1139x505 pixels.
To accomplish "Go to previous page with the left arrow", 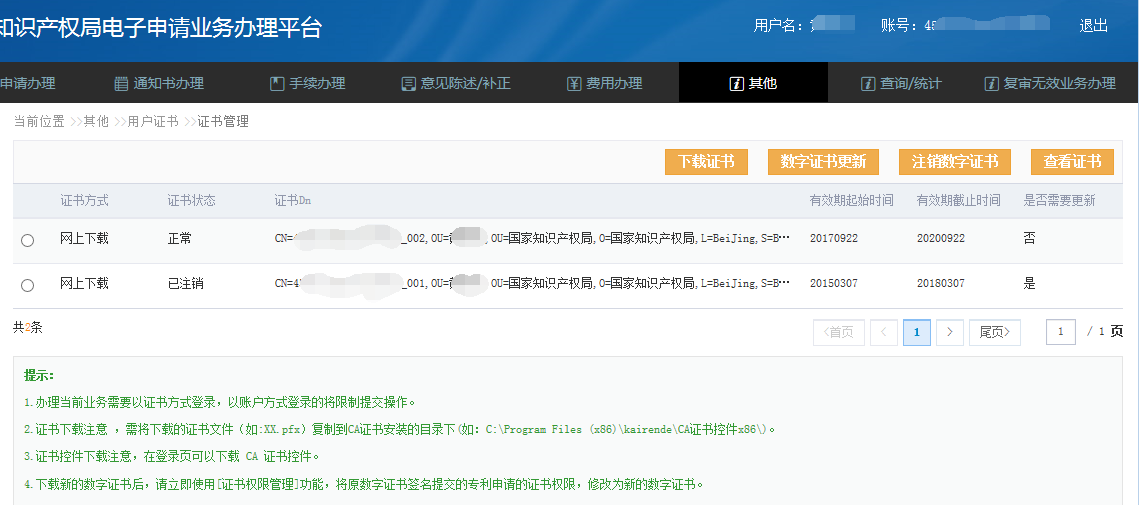I will [884, 332].
